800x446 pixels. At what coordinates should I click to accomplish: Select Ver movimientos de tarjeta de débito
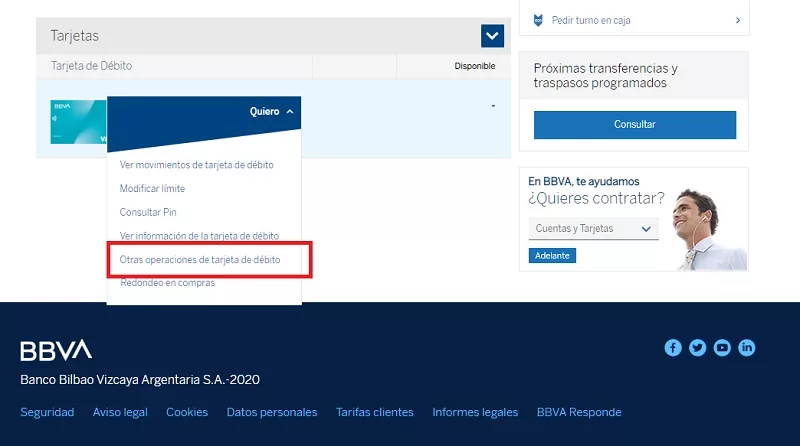tap(196, 165)
